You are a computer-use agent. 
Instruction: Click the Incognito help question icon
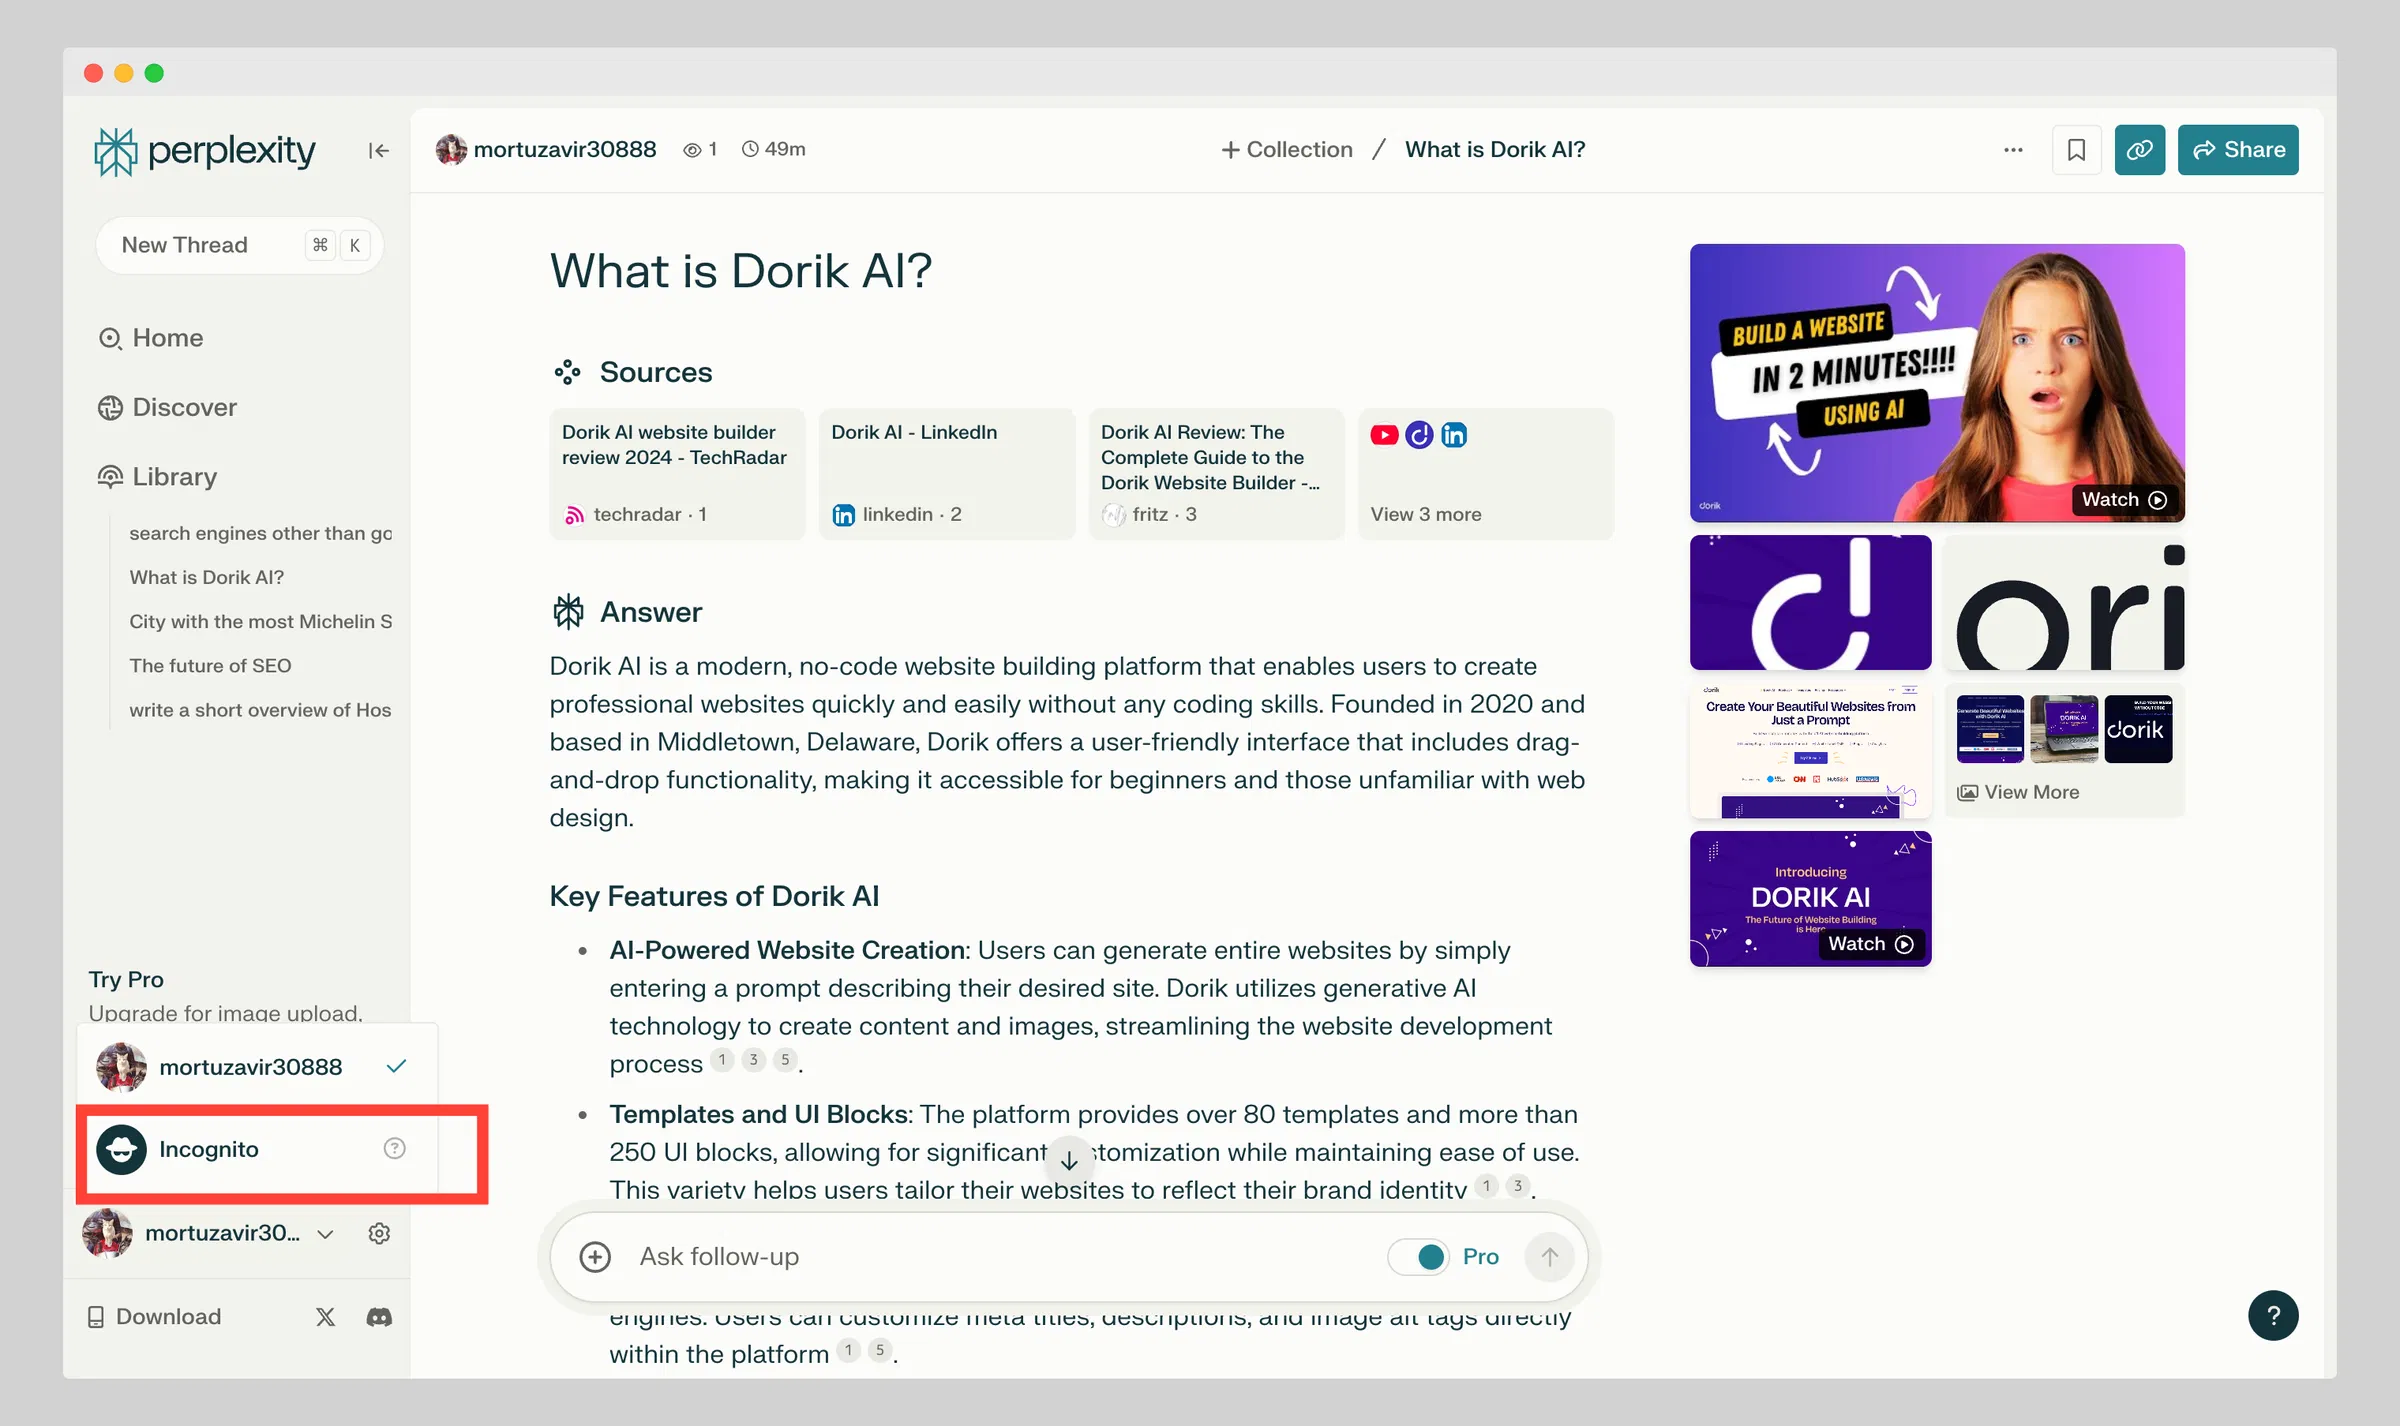(395, 1148)
